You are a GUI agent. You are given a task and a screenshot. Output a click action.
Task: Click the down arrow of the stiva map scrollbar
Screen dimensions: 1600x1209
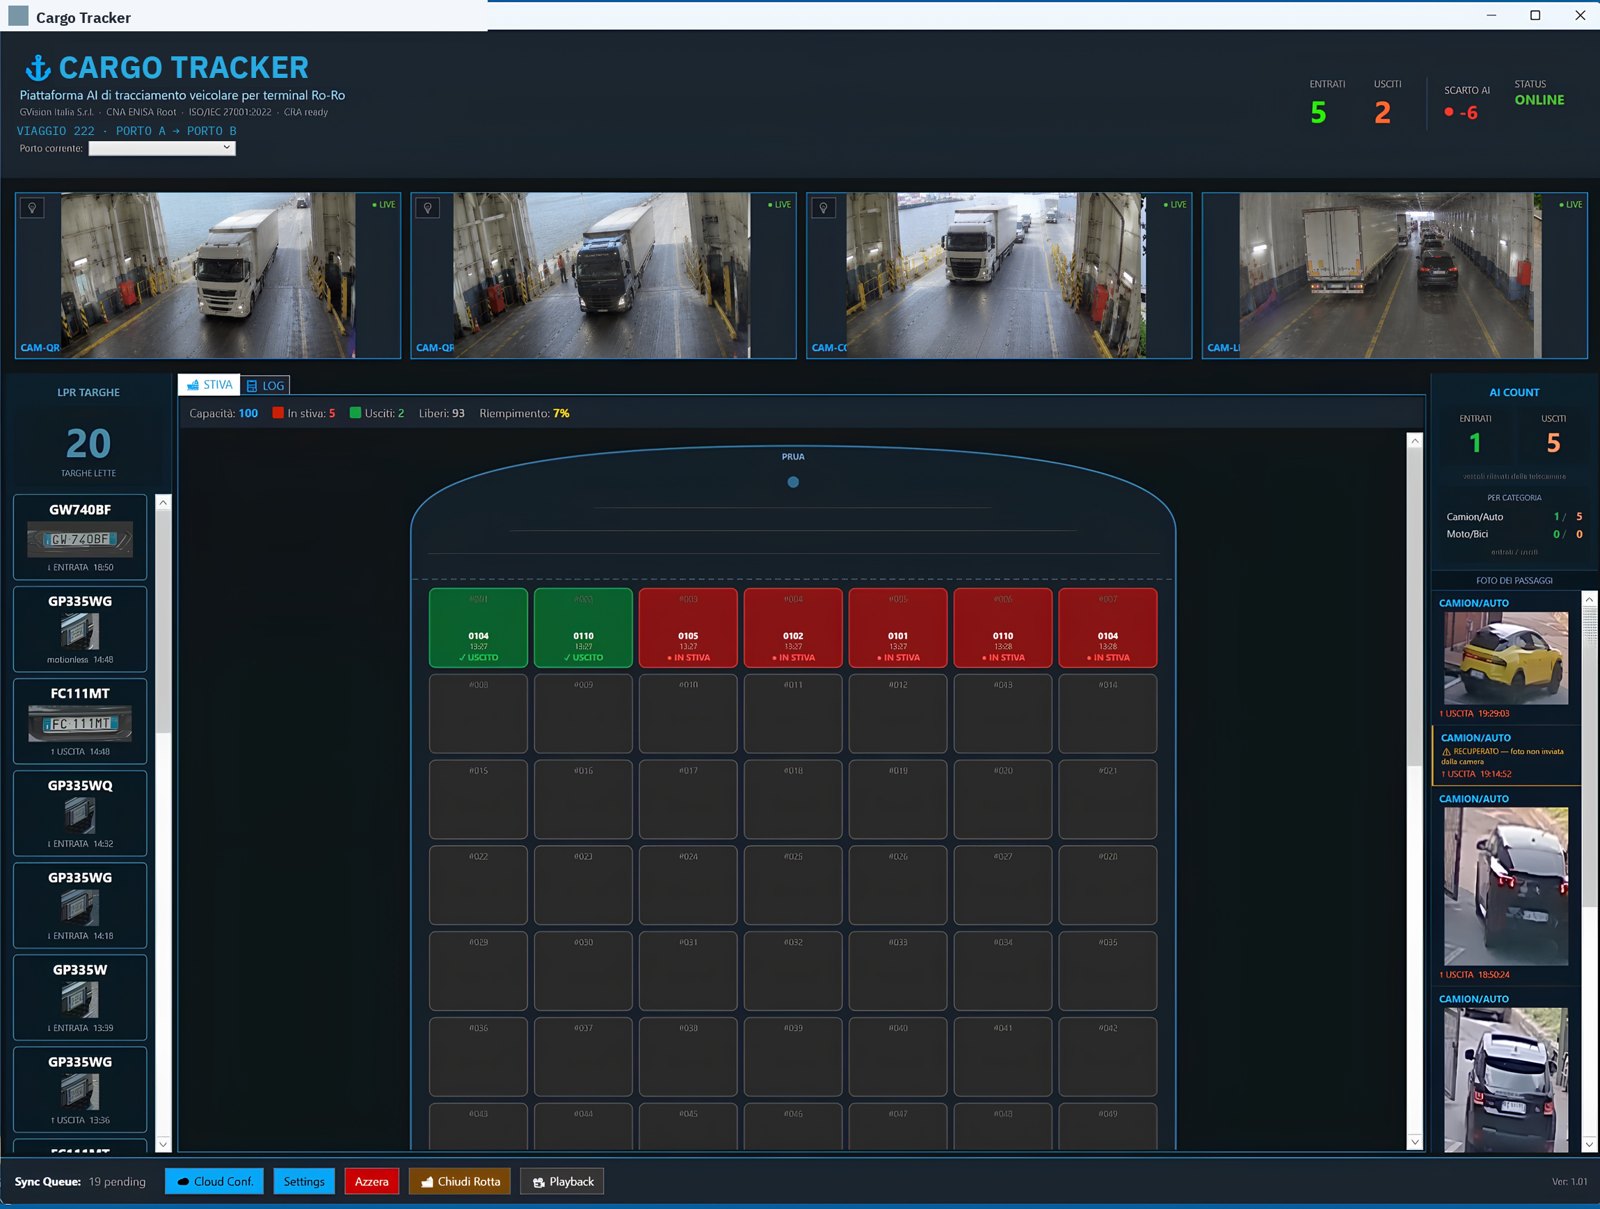[x=1414, y=1142]
